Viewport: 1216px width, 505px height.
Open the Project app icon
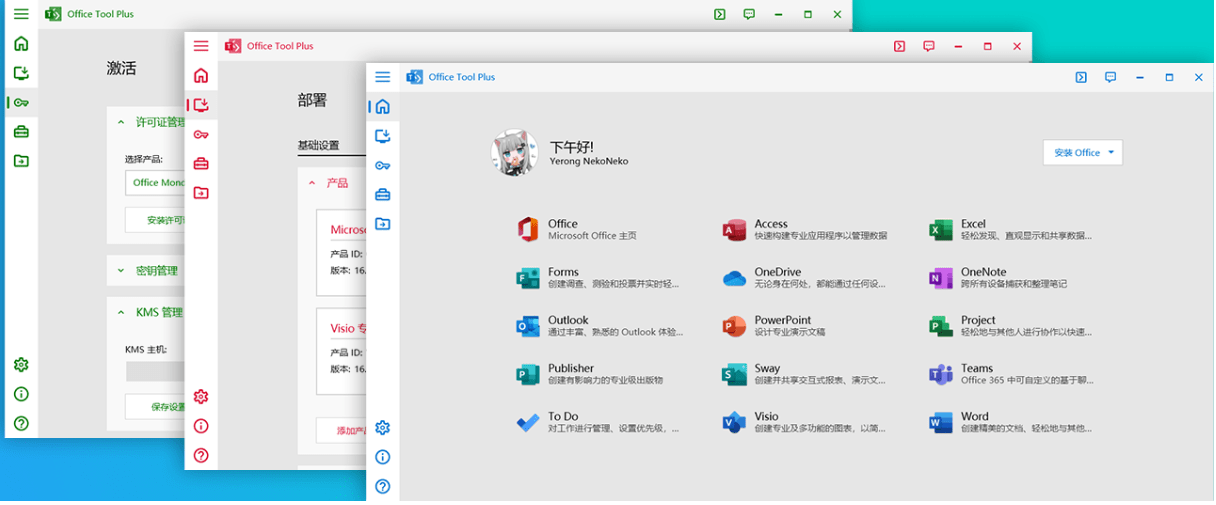click(x=940, y=326)
